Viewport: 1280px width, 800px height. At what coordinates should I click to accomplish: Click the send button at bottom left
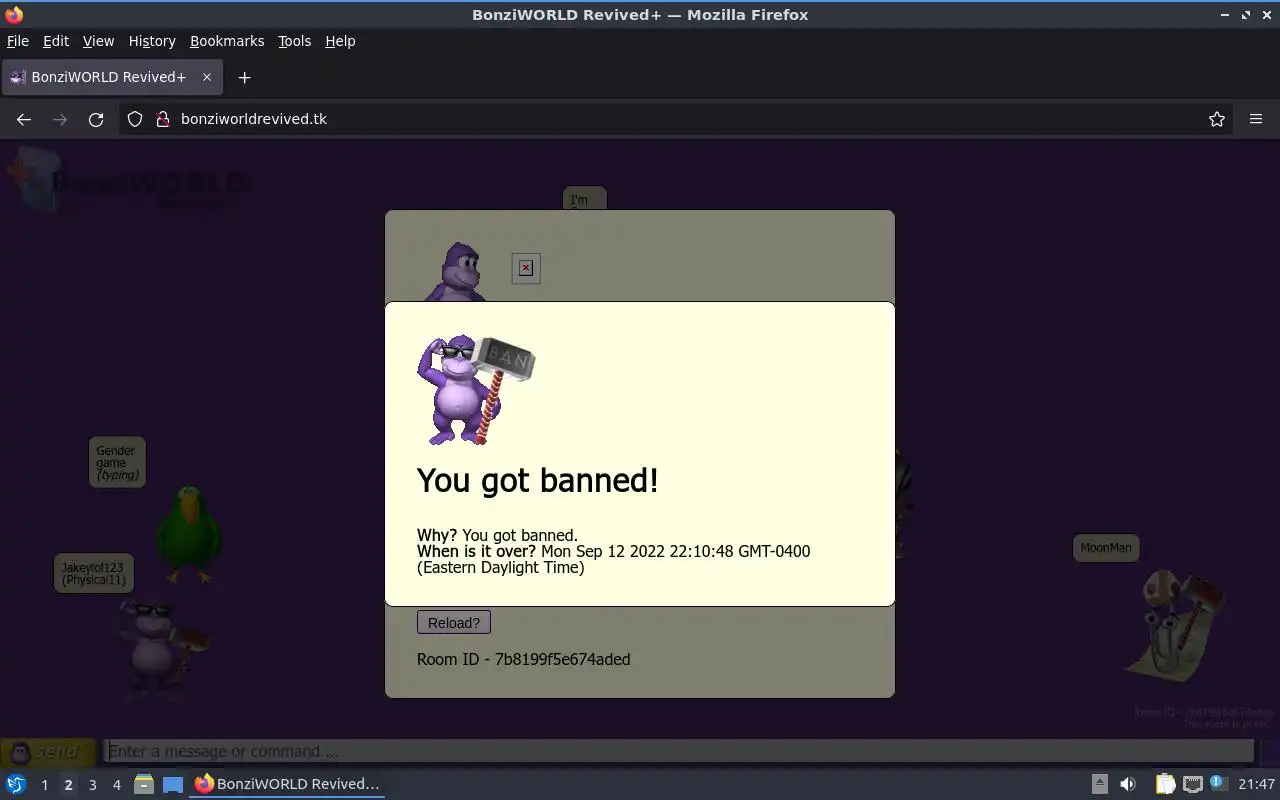48,752
